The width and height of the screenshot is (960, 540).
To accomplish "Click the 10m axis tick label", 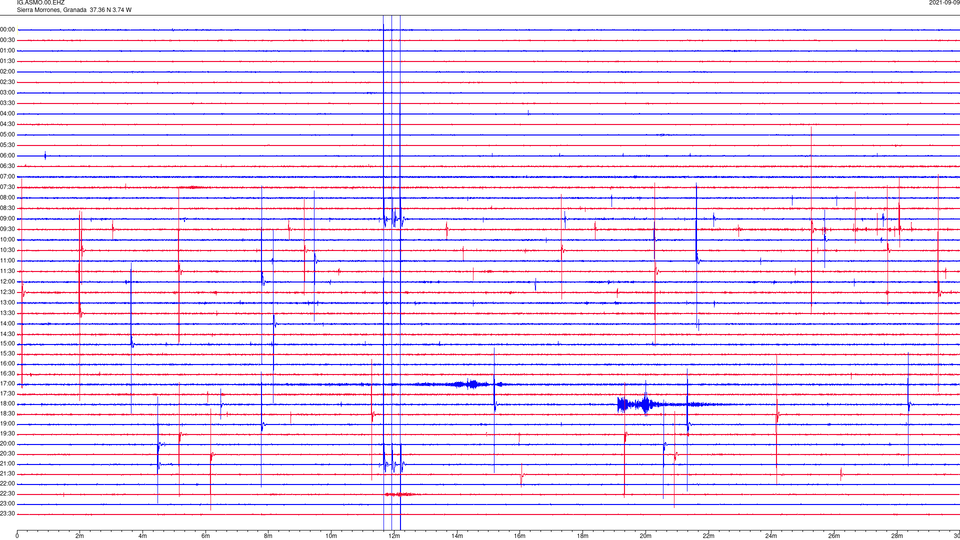I will (x=331, y=536).
